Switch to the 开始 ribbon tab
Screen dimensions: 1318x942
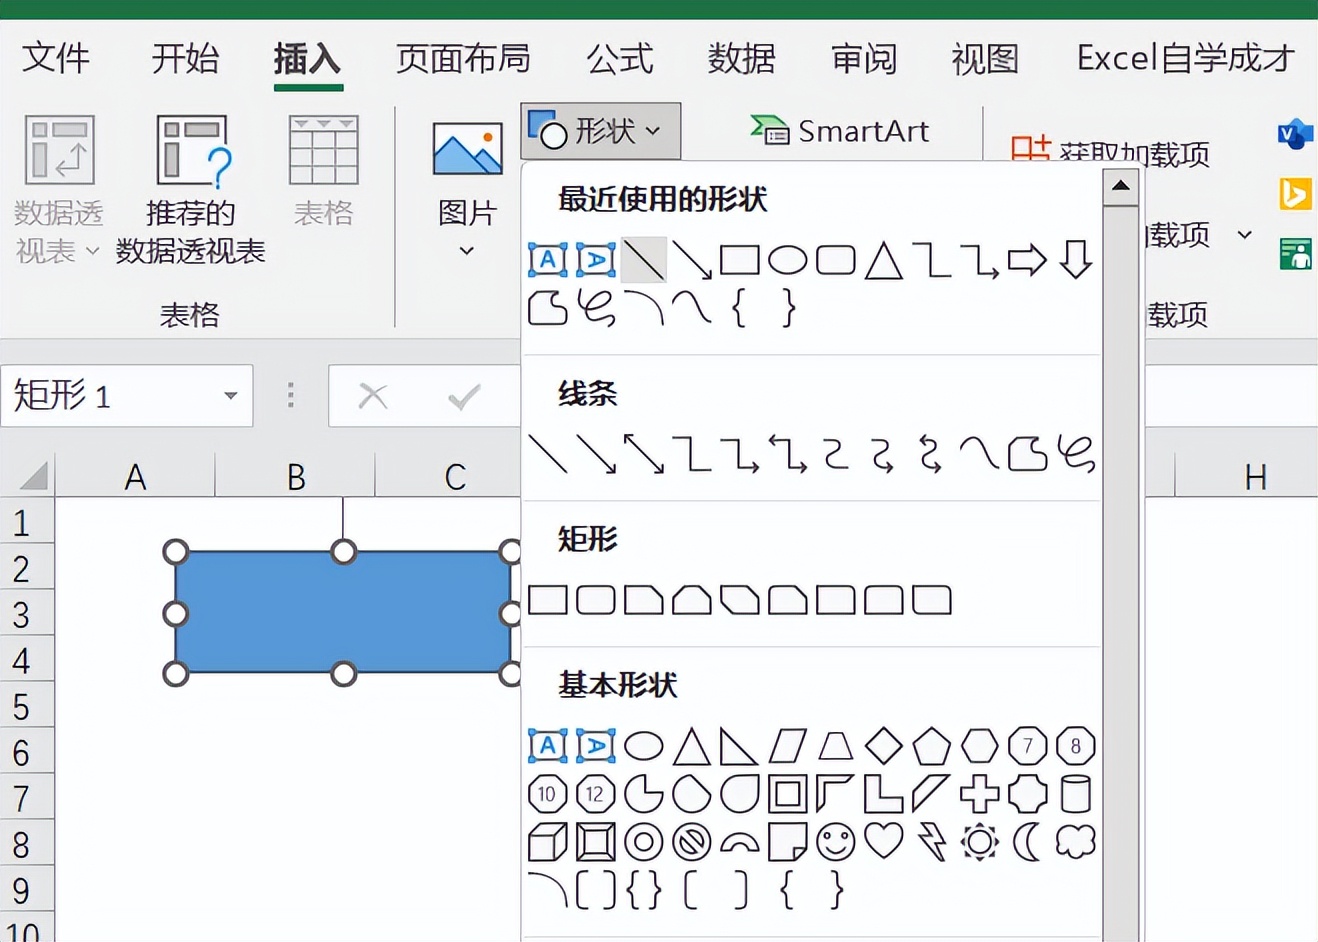pos(184,60)
